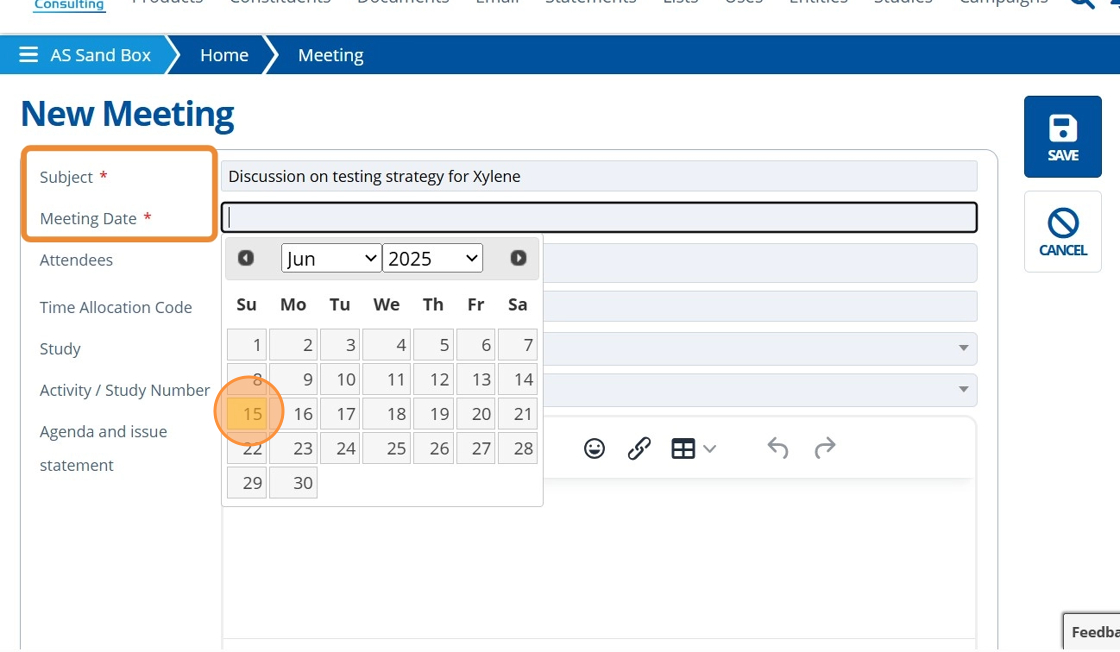Click the insert table icon
Screen dimensions: 1120x652
683,449
